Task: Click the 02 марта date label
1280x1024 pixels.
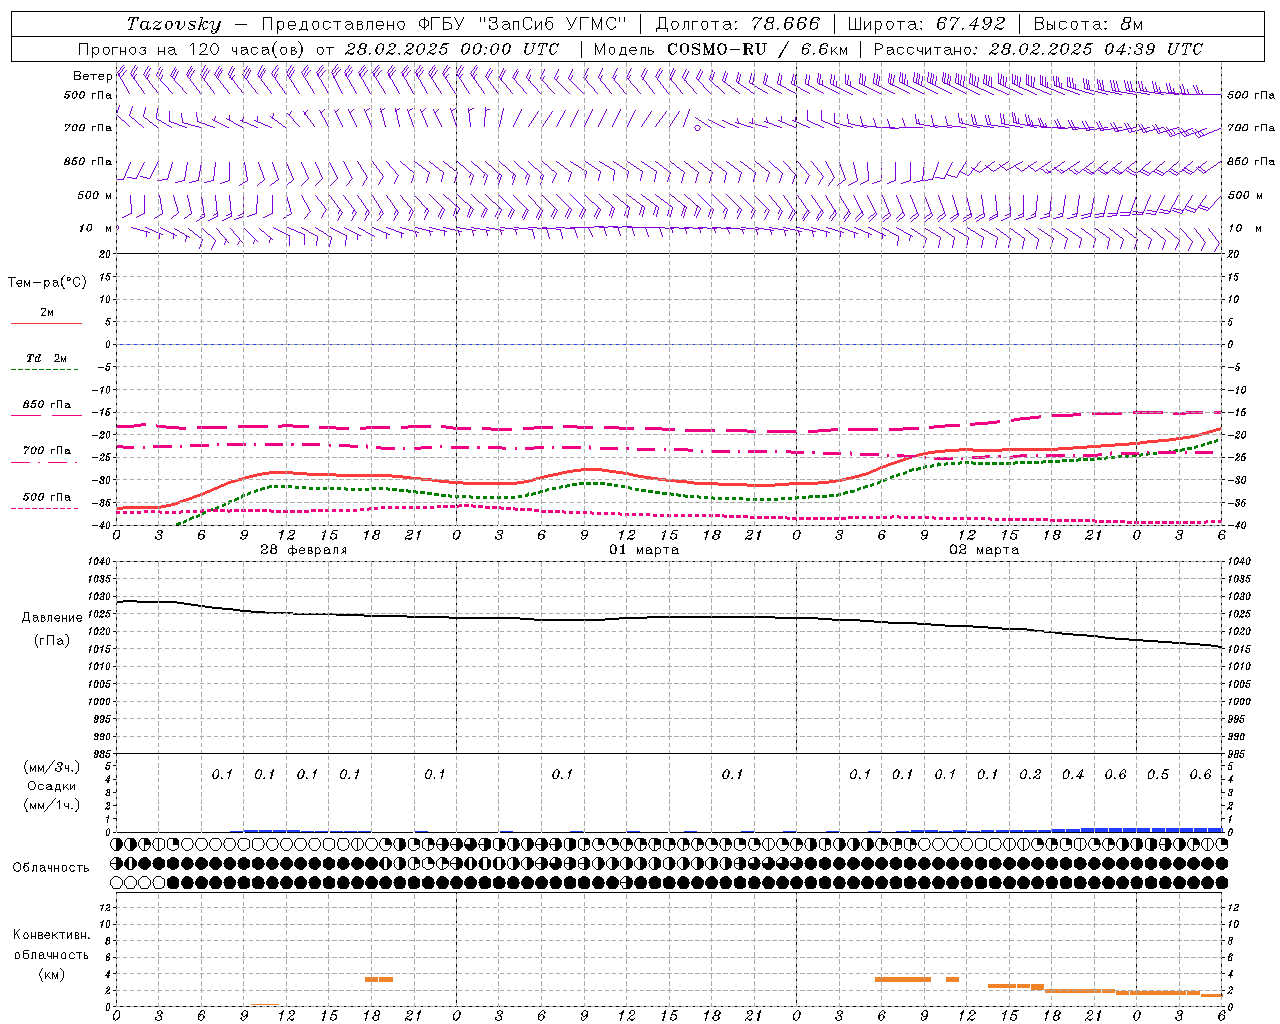Action: tap(984, 550)
